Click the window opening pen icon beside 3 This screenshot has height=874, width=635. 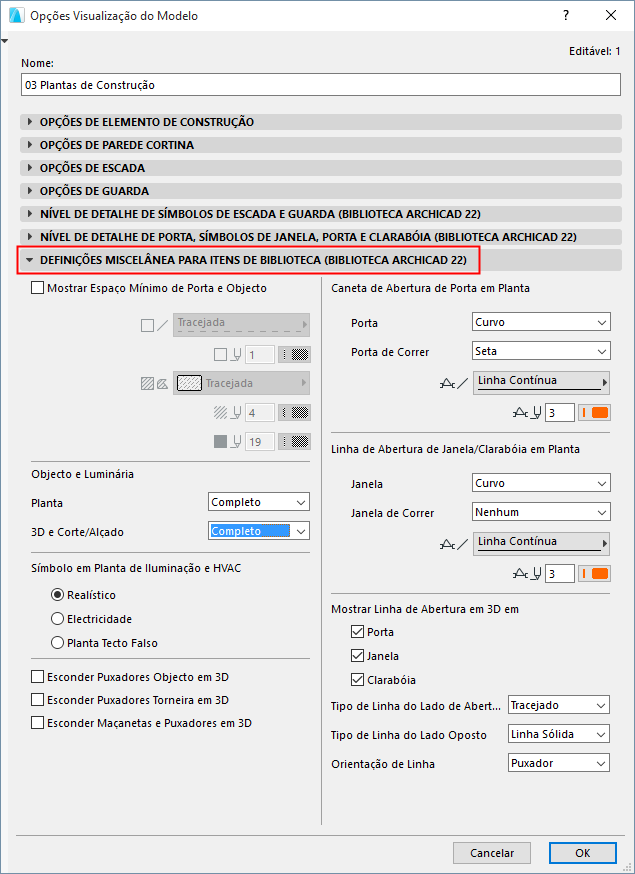pyautogui.click(x=527, y=574)
